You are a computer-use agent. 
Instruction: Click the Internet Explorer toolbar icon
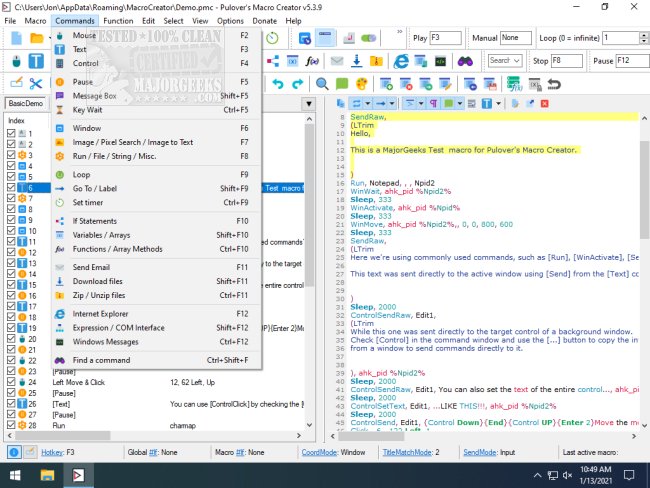click(x=400, y=61)
